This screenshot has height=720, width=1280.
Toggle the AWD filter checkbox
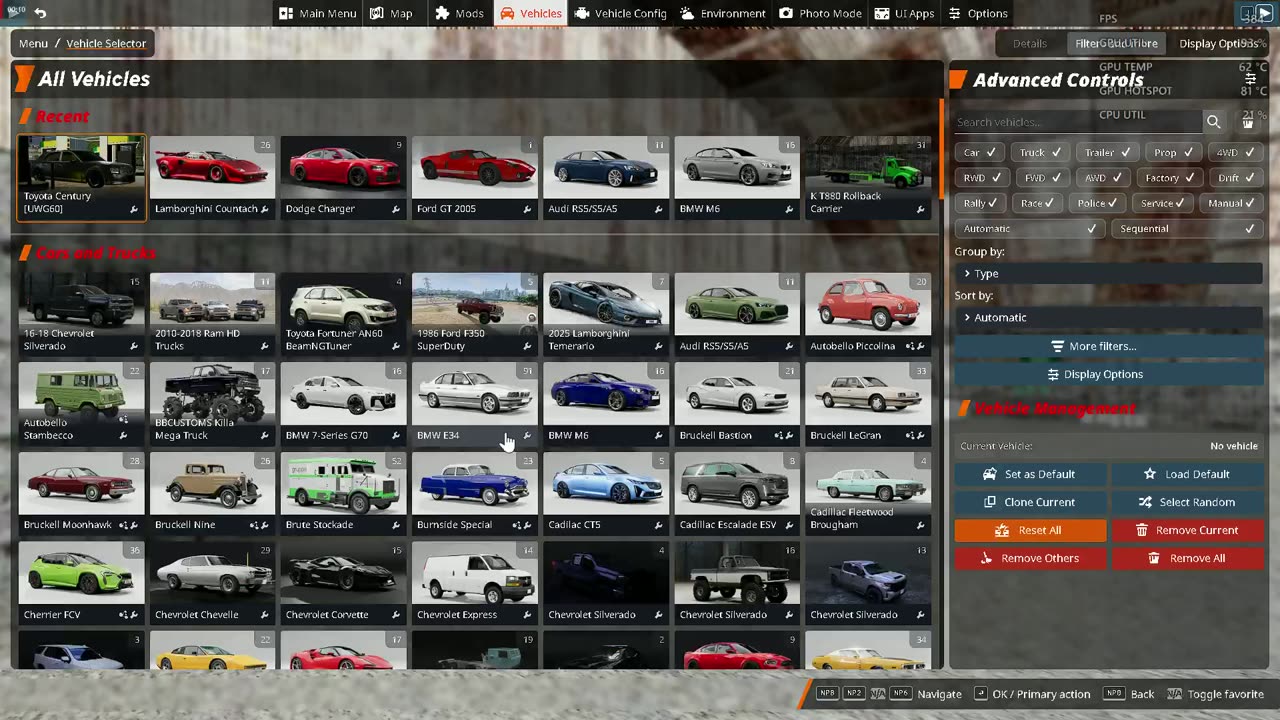point(1103,178)
